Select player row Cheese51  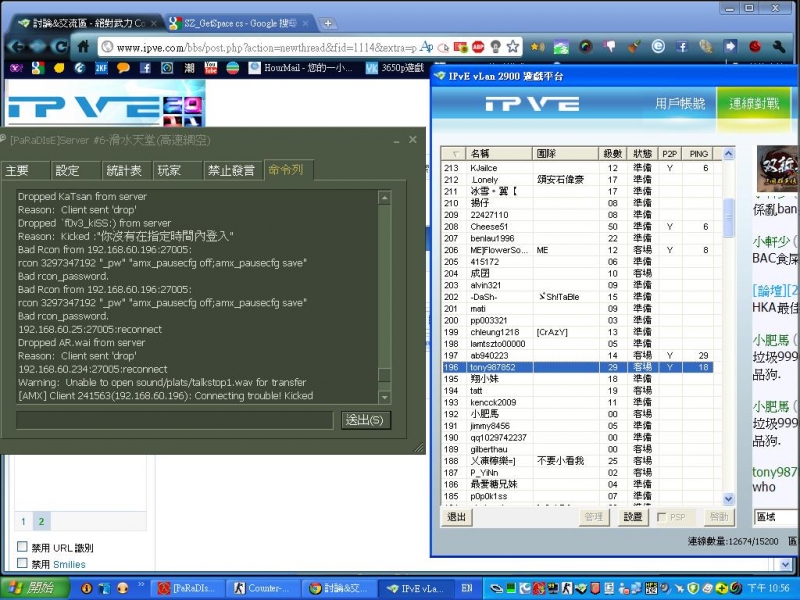click(577, 227)
